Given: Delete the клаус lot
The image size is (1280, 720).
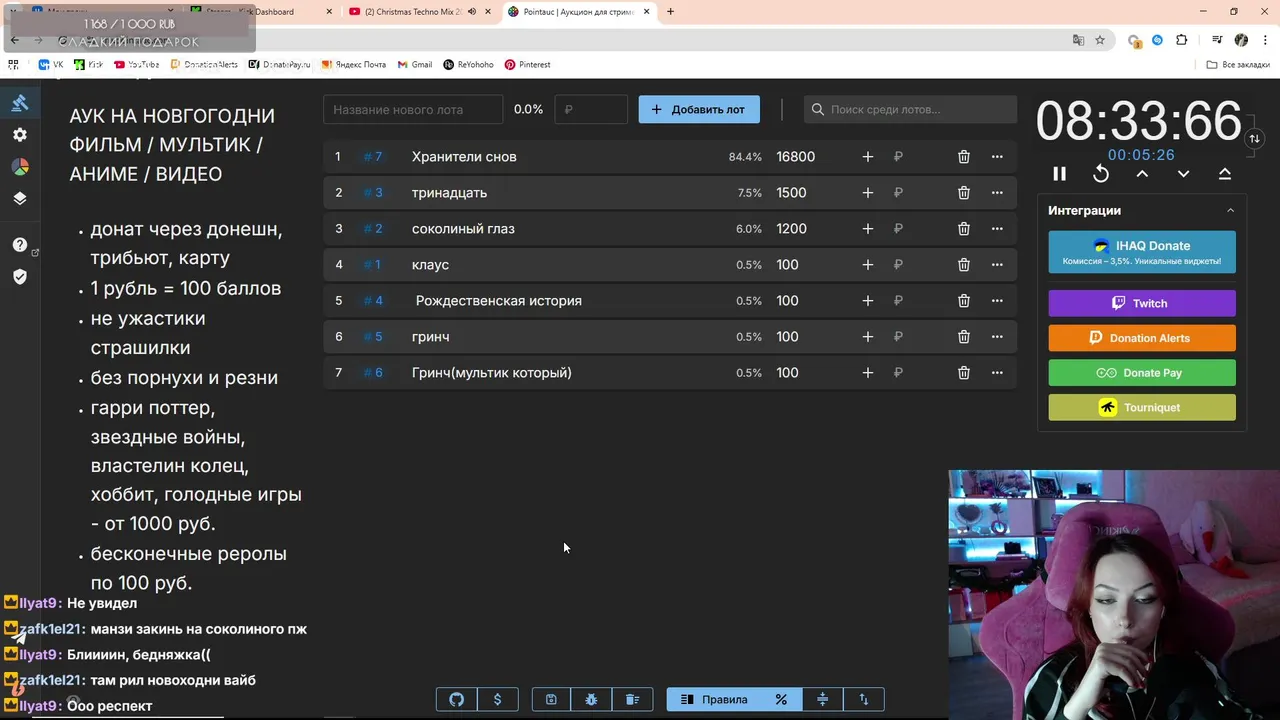Looking at the screenshot, I should pyautogui.click(x=964, y=265).
